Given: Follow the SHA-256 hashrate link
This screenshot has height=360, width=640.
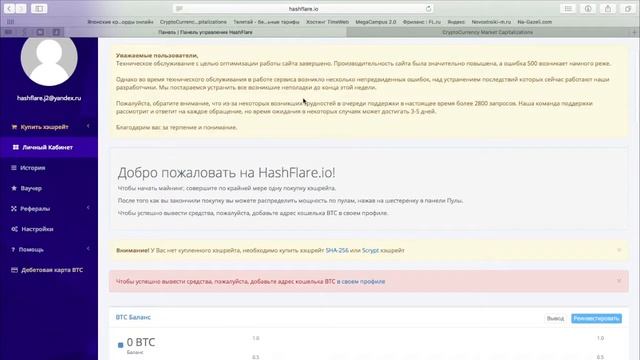Looking at the screenshot, I should point(337,250).
